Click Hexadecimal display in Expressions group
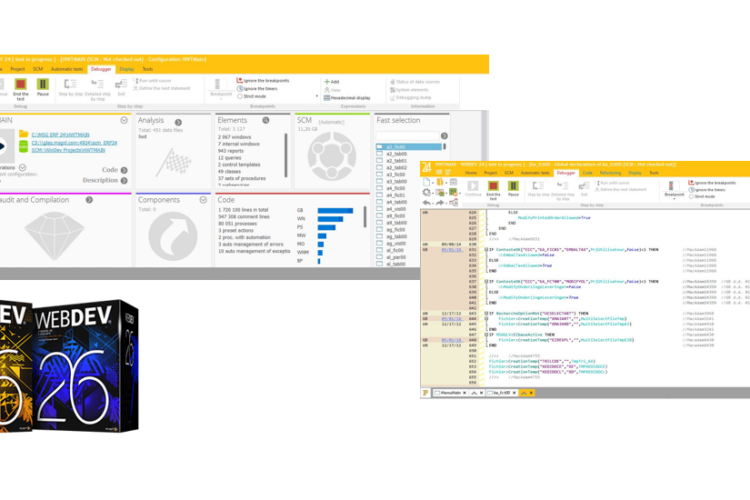 pyautogui.click(x=347, y=98)
